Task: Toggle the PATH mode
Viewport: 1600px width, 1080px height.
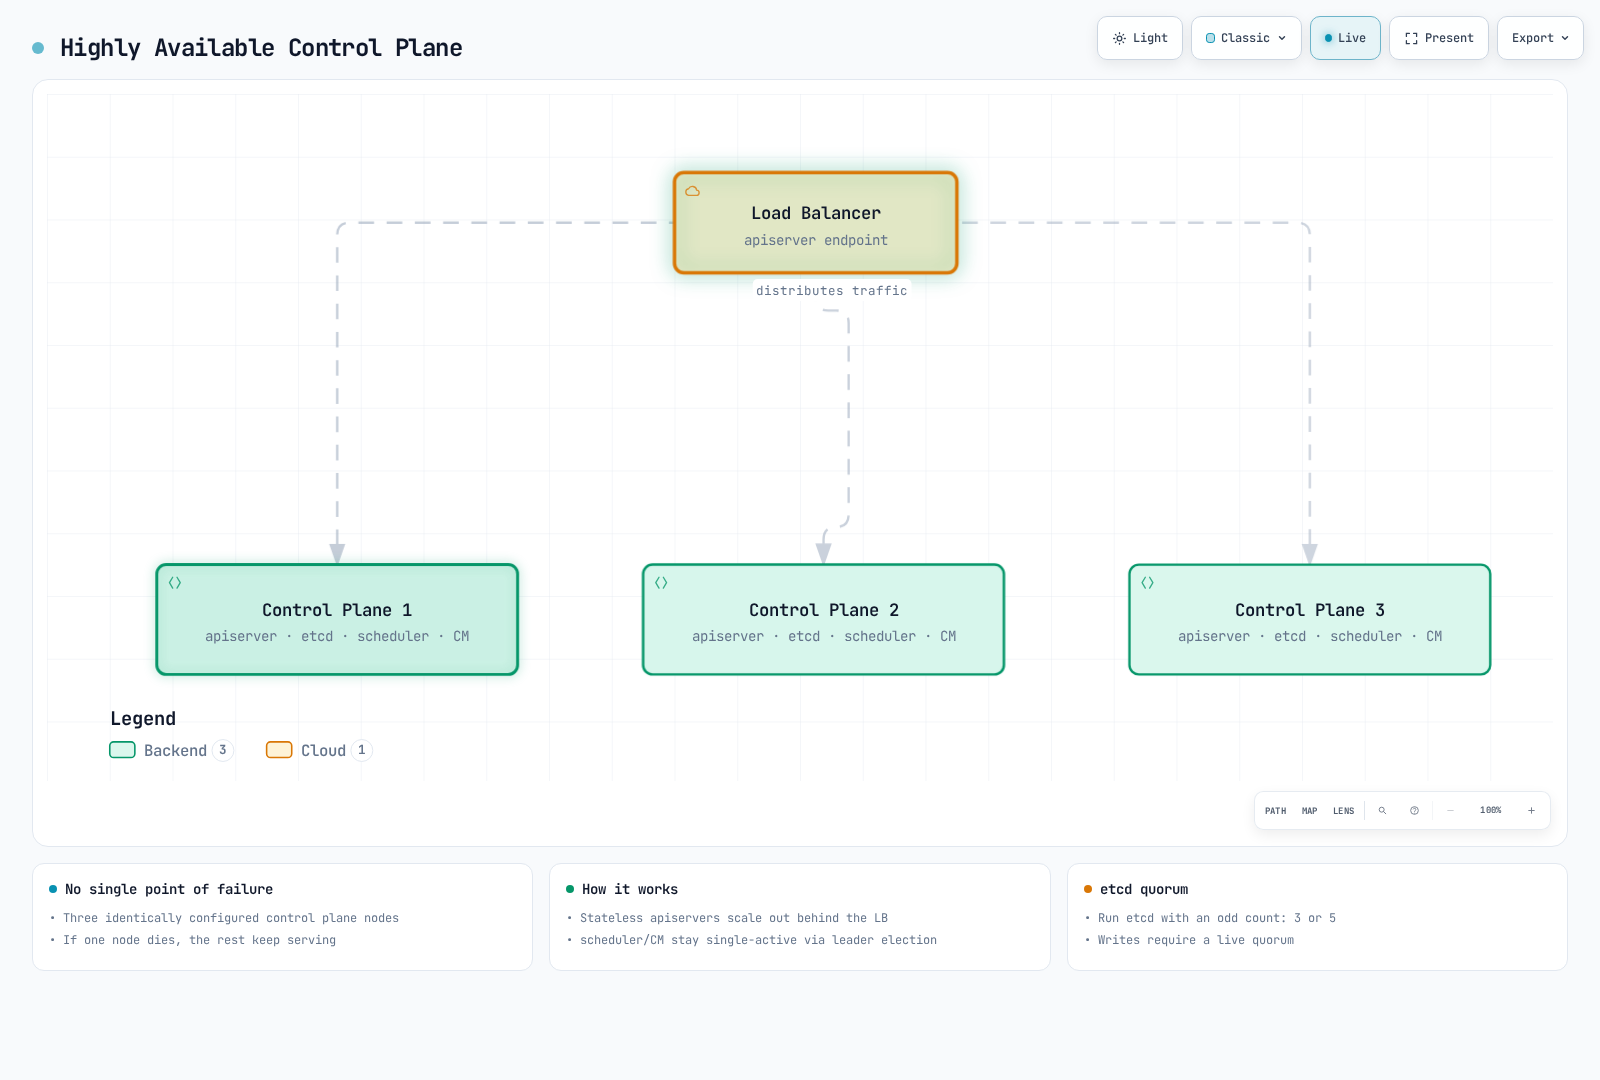Action: tap(1276, 811)
